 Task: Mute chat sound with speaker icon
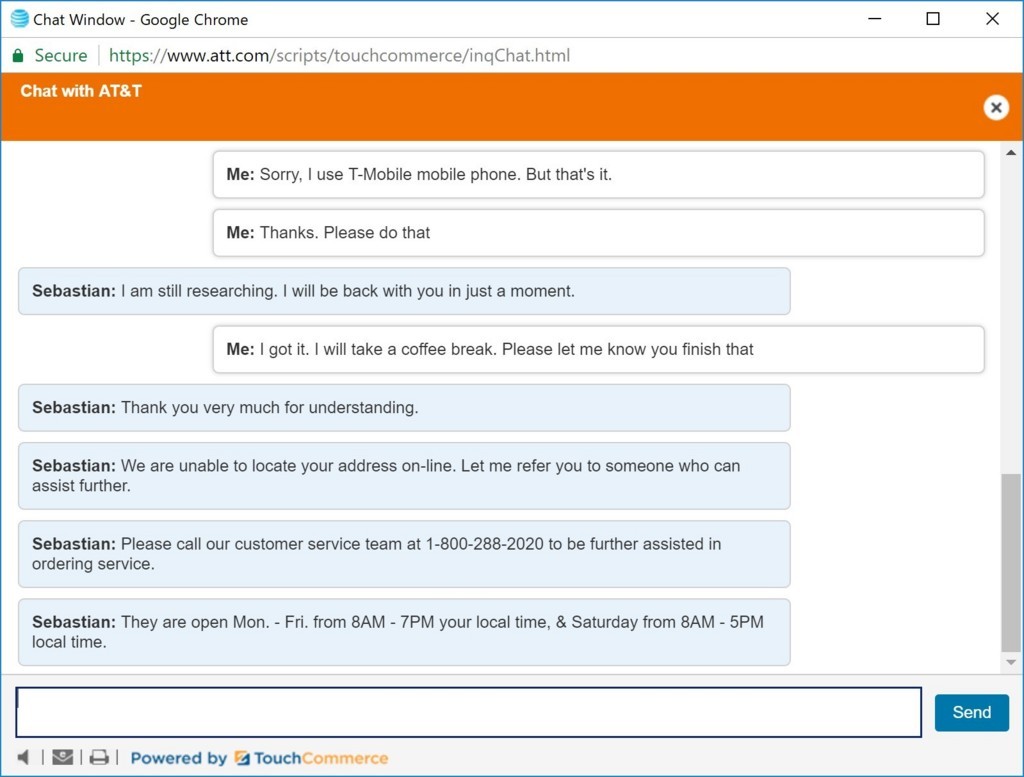click(24, 757)
